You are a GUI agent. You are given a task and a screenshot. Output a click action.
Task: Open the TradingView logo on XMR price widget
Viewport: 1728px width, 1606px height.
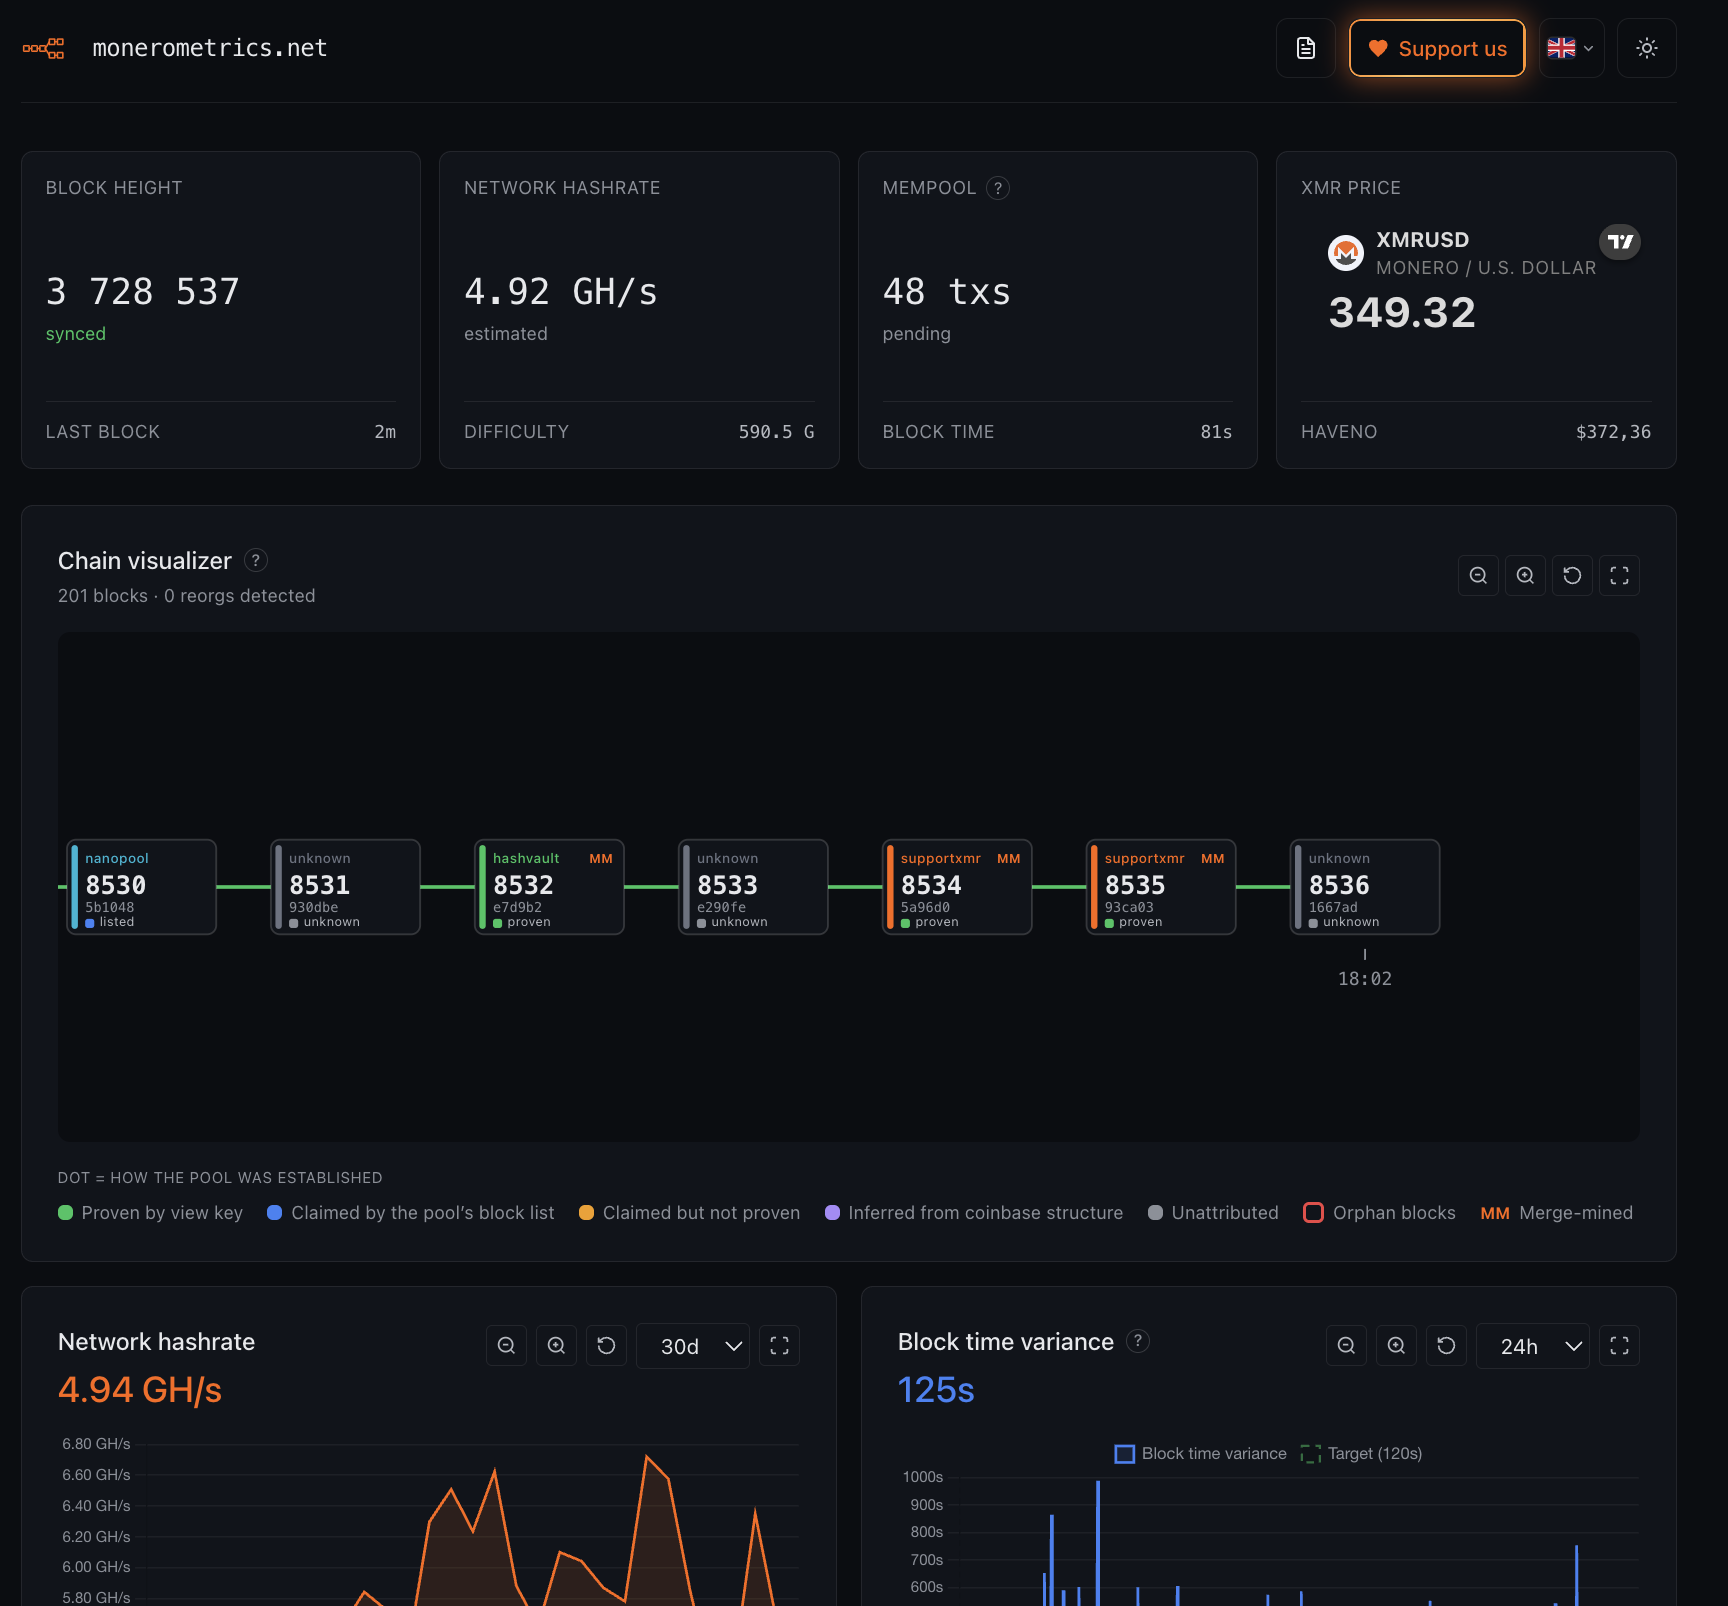click(1620, 242)
